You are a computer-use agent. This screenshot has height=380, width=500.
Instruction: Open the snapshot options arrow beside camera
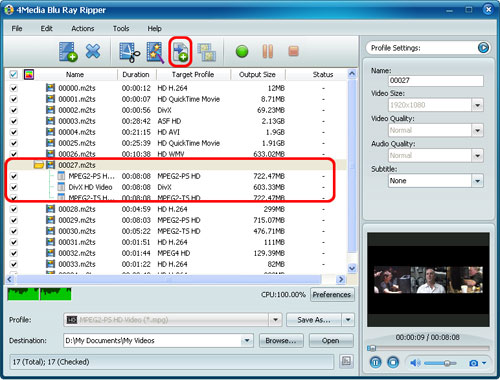click(484, 363)
